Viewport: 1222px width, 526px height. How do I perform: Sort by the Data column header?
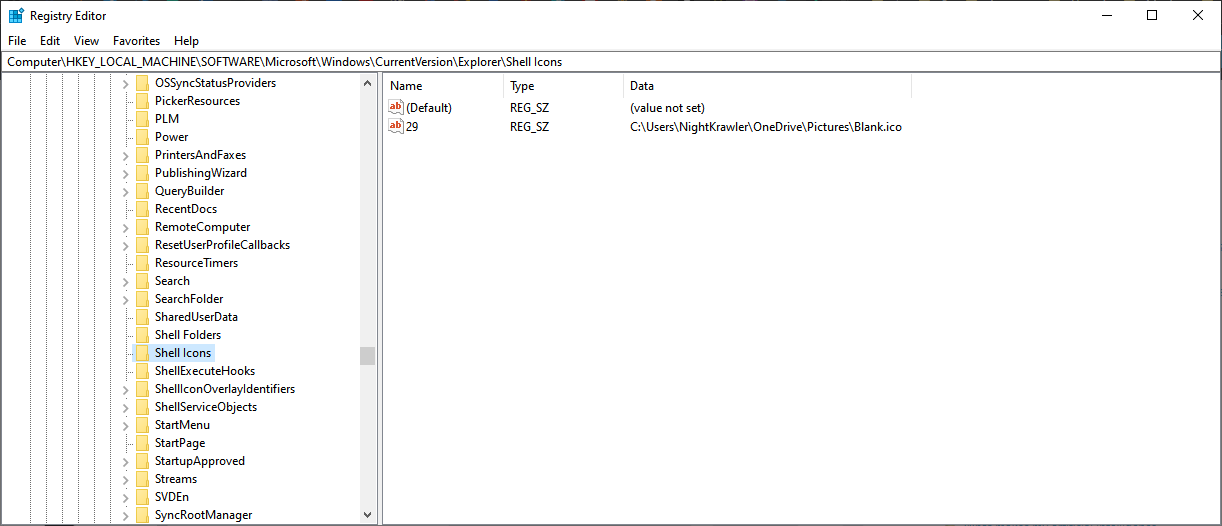[767, 86]
